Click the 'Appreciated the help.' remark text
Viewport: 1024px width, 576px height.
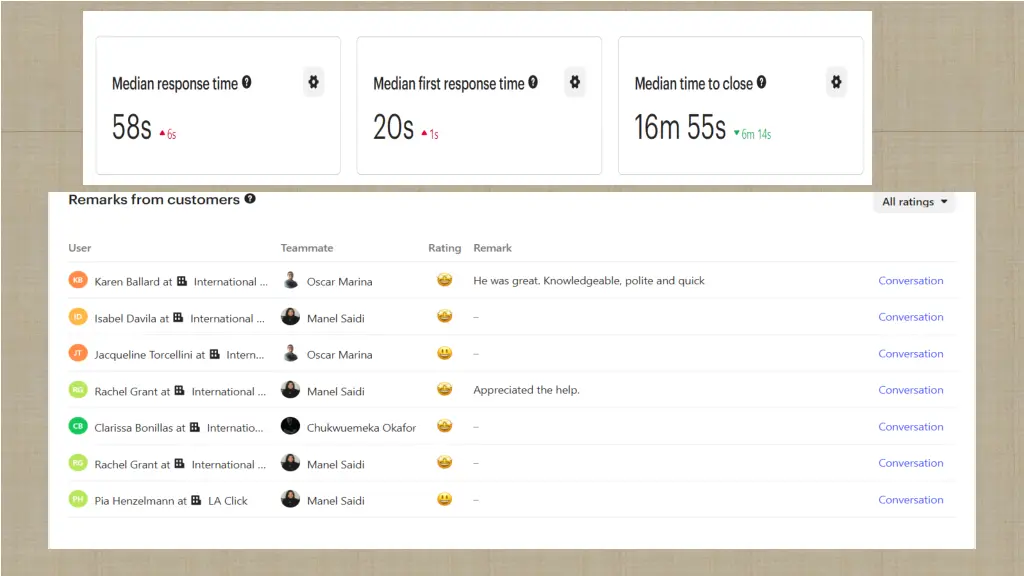pyautogui.click(x=526, y=390)
